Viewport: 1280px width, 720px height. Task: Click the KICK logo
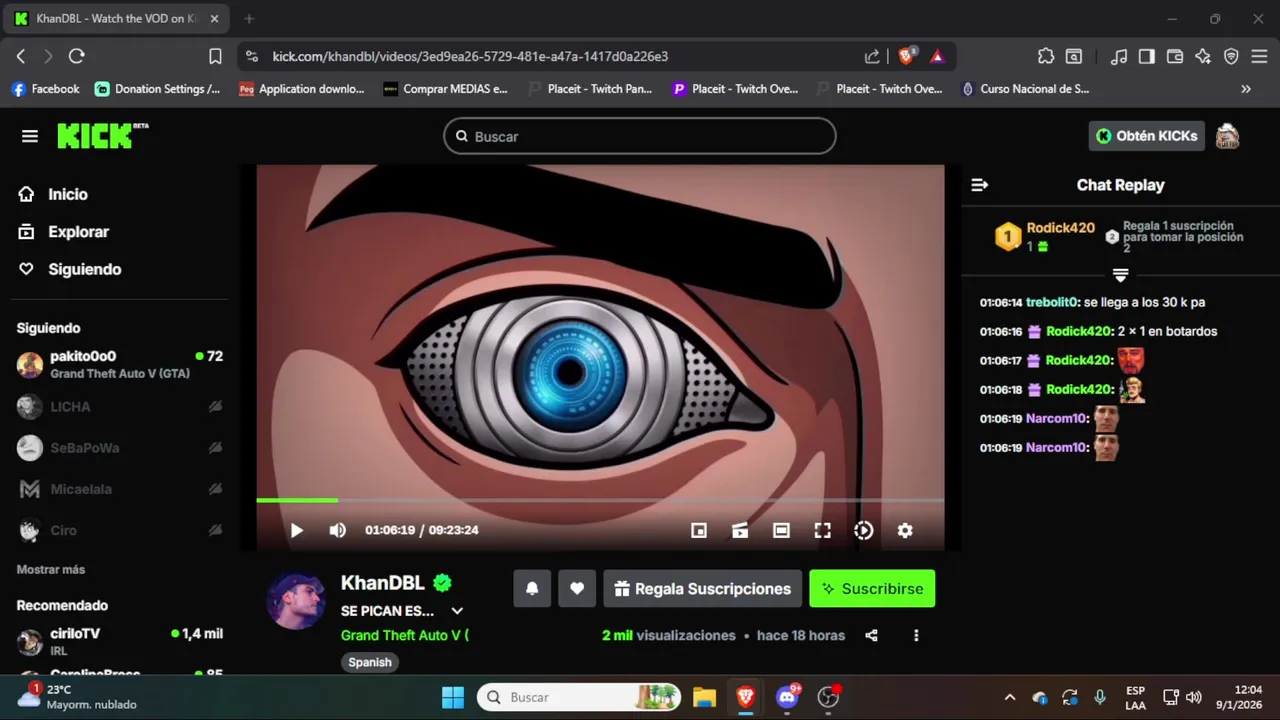point(102,136)
